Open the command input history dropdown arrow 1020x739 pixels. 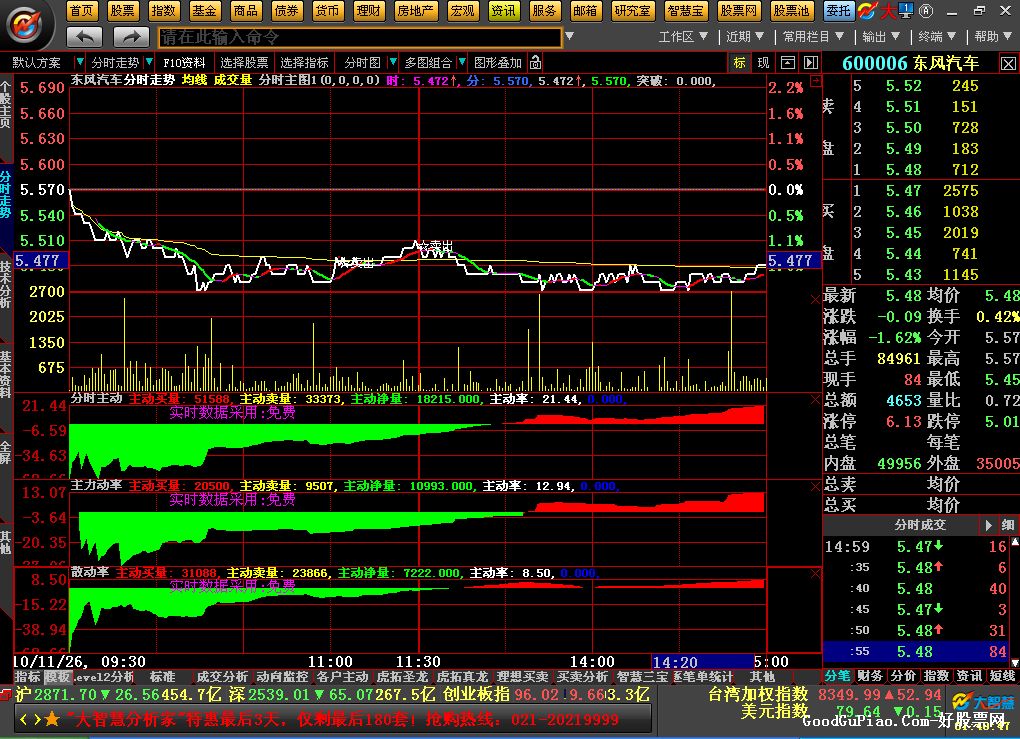pyautogui.click(x=569, y=36)
